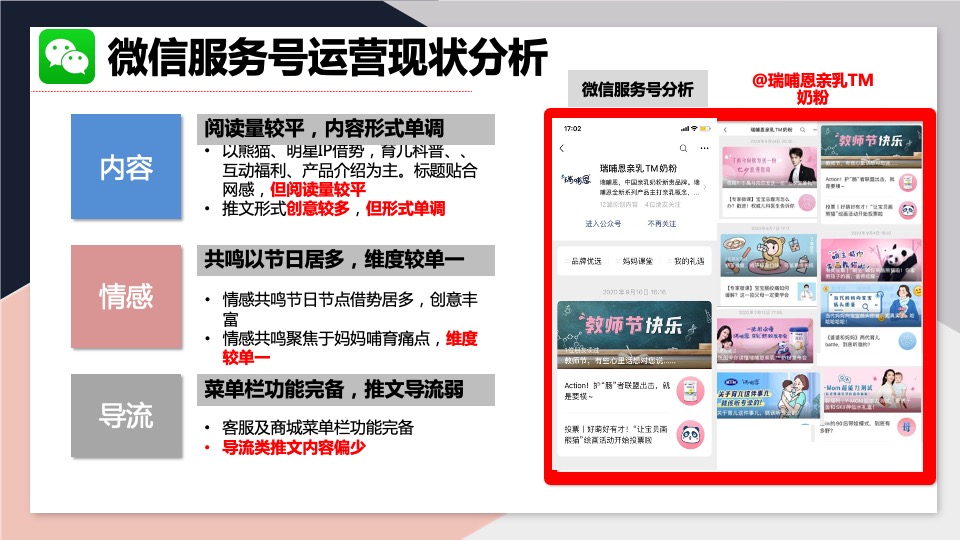
Task: Open the 教师节快乐 banner under 2020年9月10日
Action: pyautogui.click(x=634, y=334)
